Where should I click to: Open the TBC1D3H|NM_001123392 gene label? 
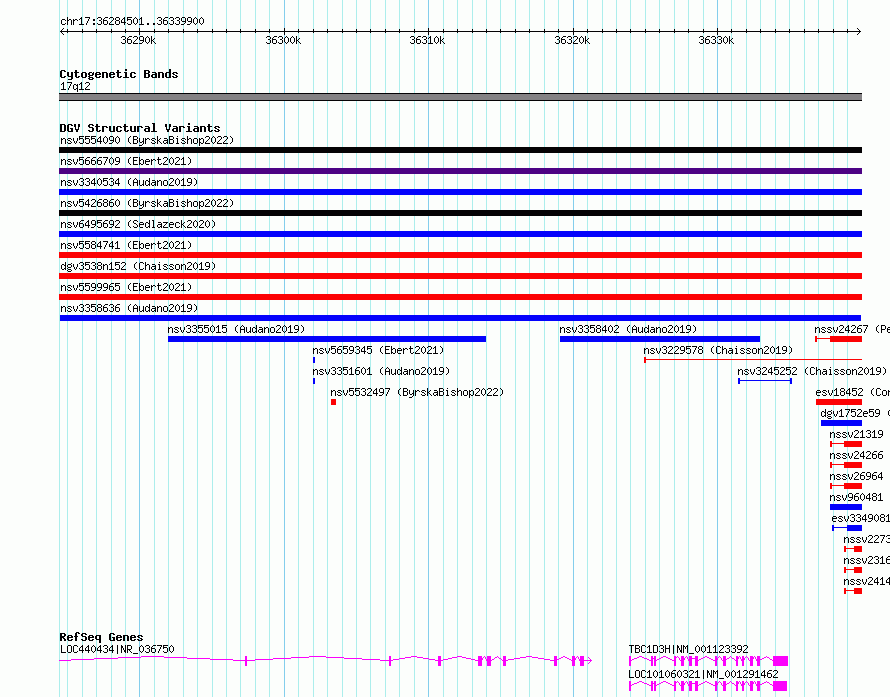(x=688, y=649)
